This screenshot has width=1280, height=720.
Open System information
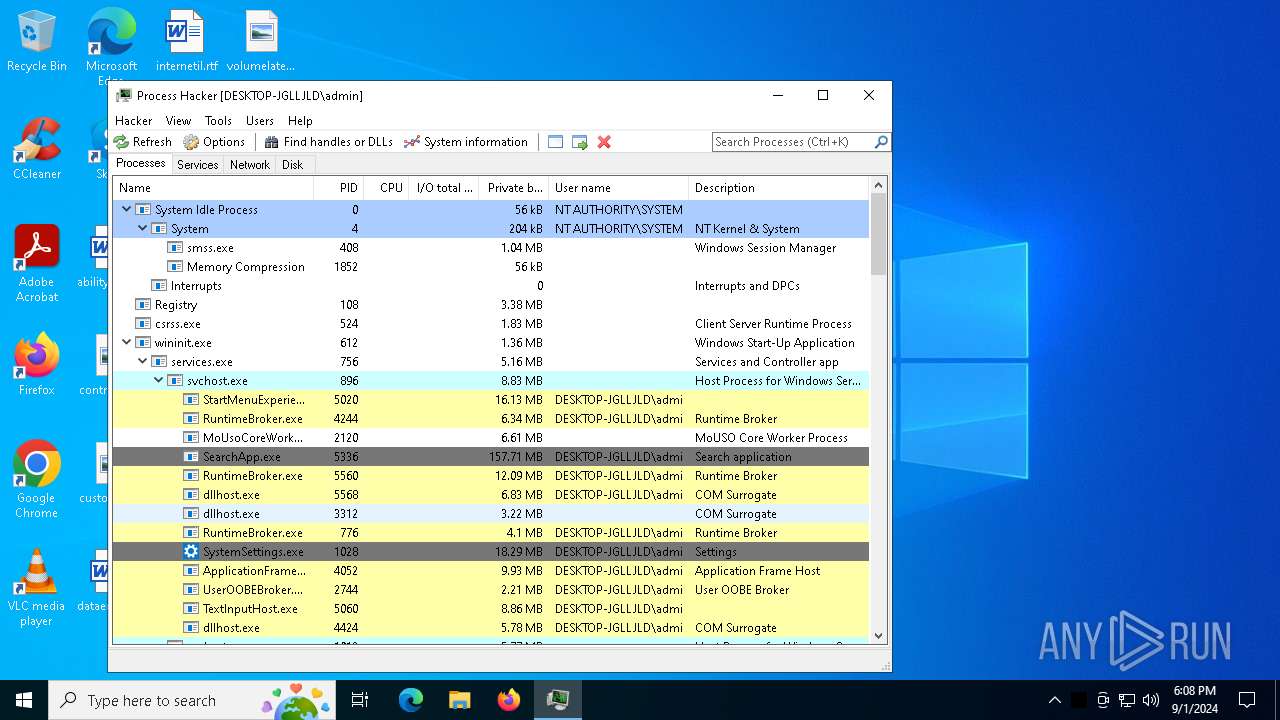(x=466, y=142)
